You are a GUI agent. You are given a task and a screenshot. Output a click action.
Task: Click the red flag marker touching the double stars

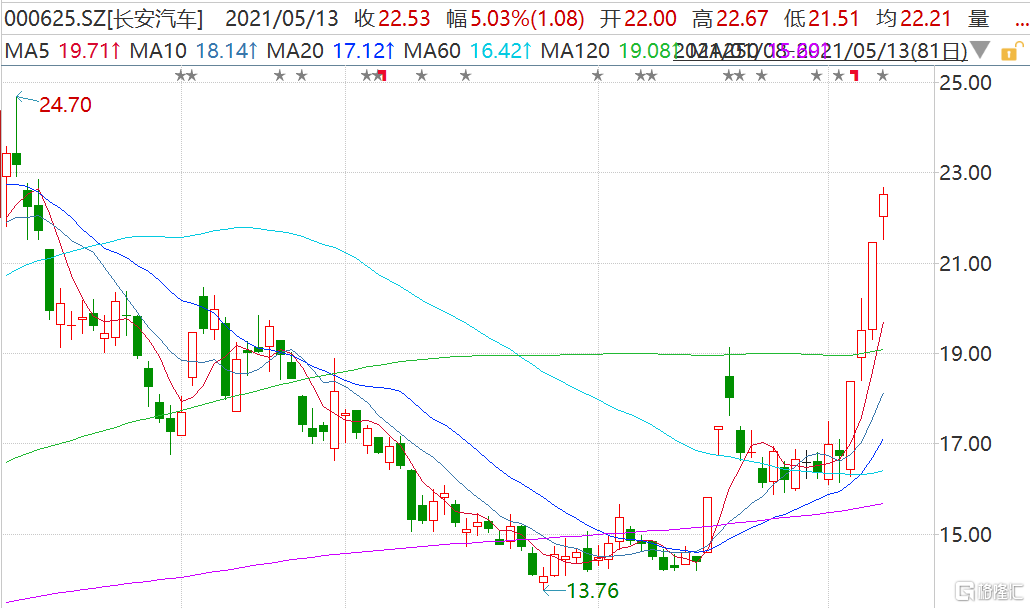pyautogui.click(x=383, y=76)
